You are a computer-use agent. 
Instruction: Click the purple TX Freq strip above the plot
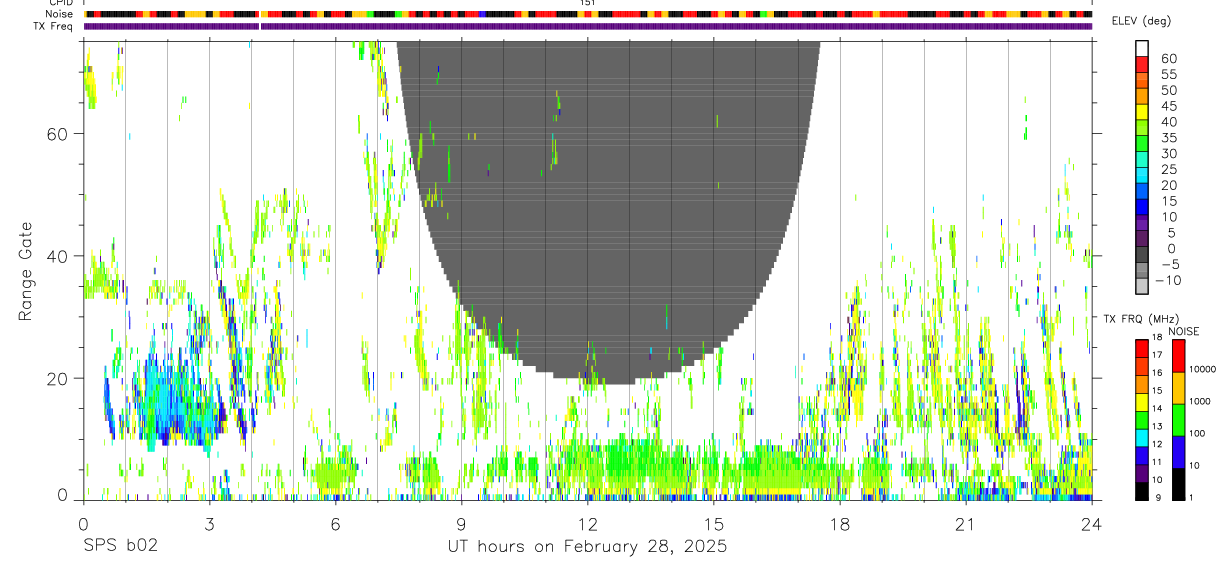click(588, 26)
